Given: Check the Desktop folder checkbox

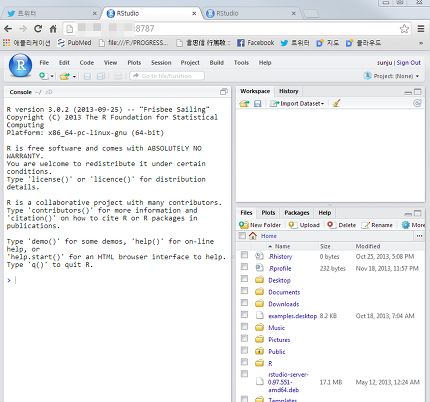Looking at the screenshot, I should click(244, 279).
